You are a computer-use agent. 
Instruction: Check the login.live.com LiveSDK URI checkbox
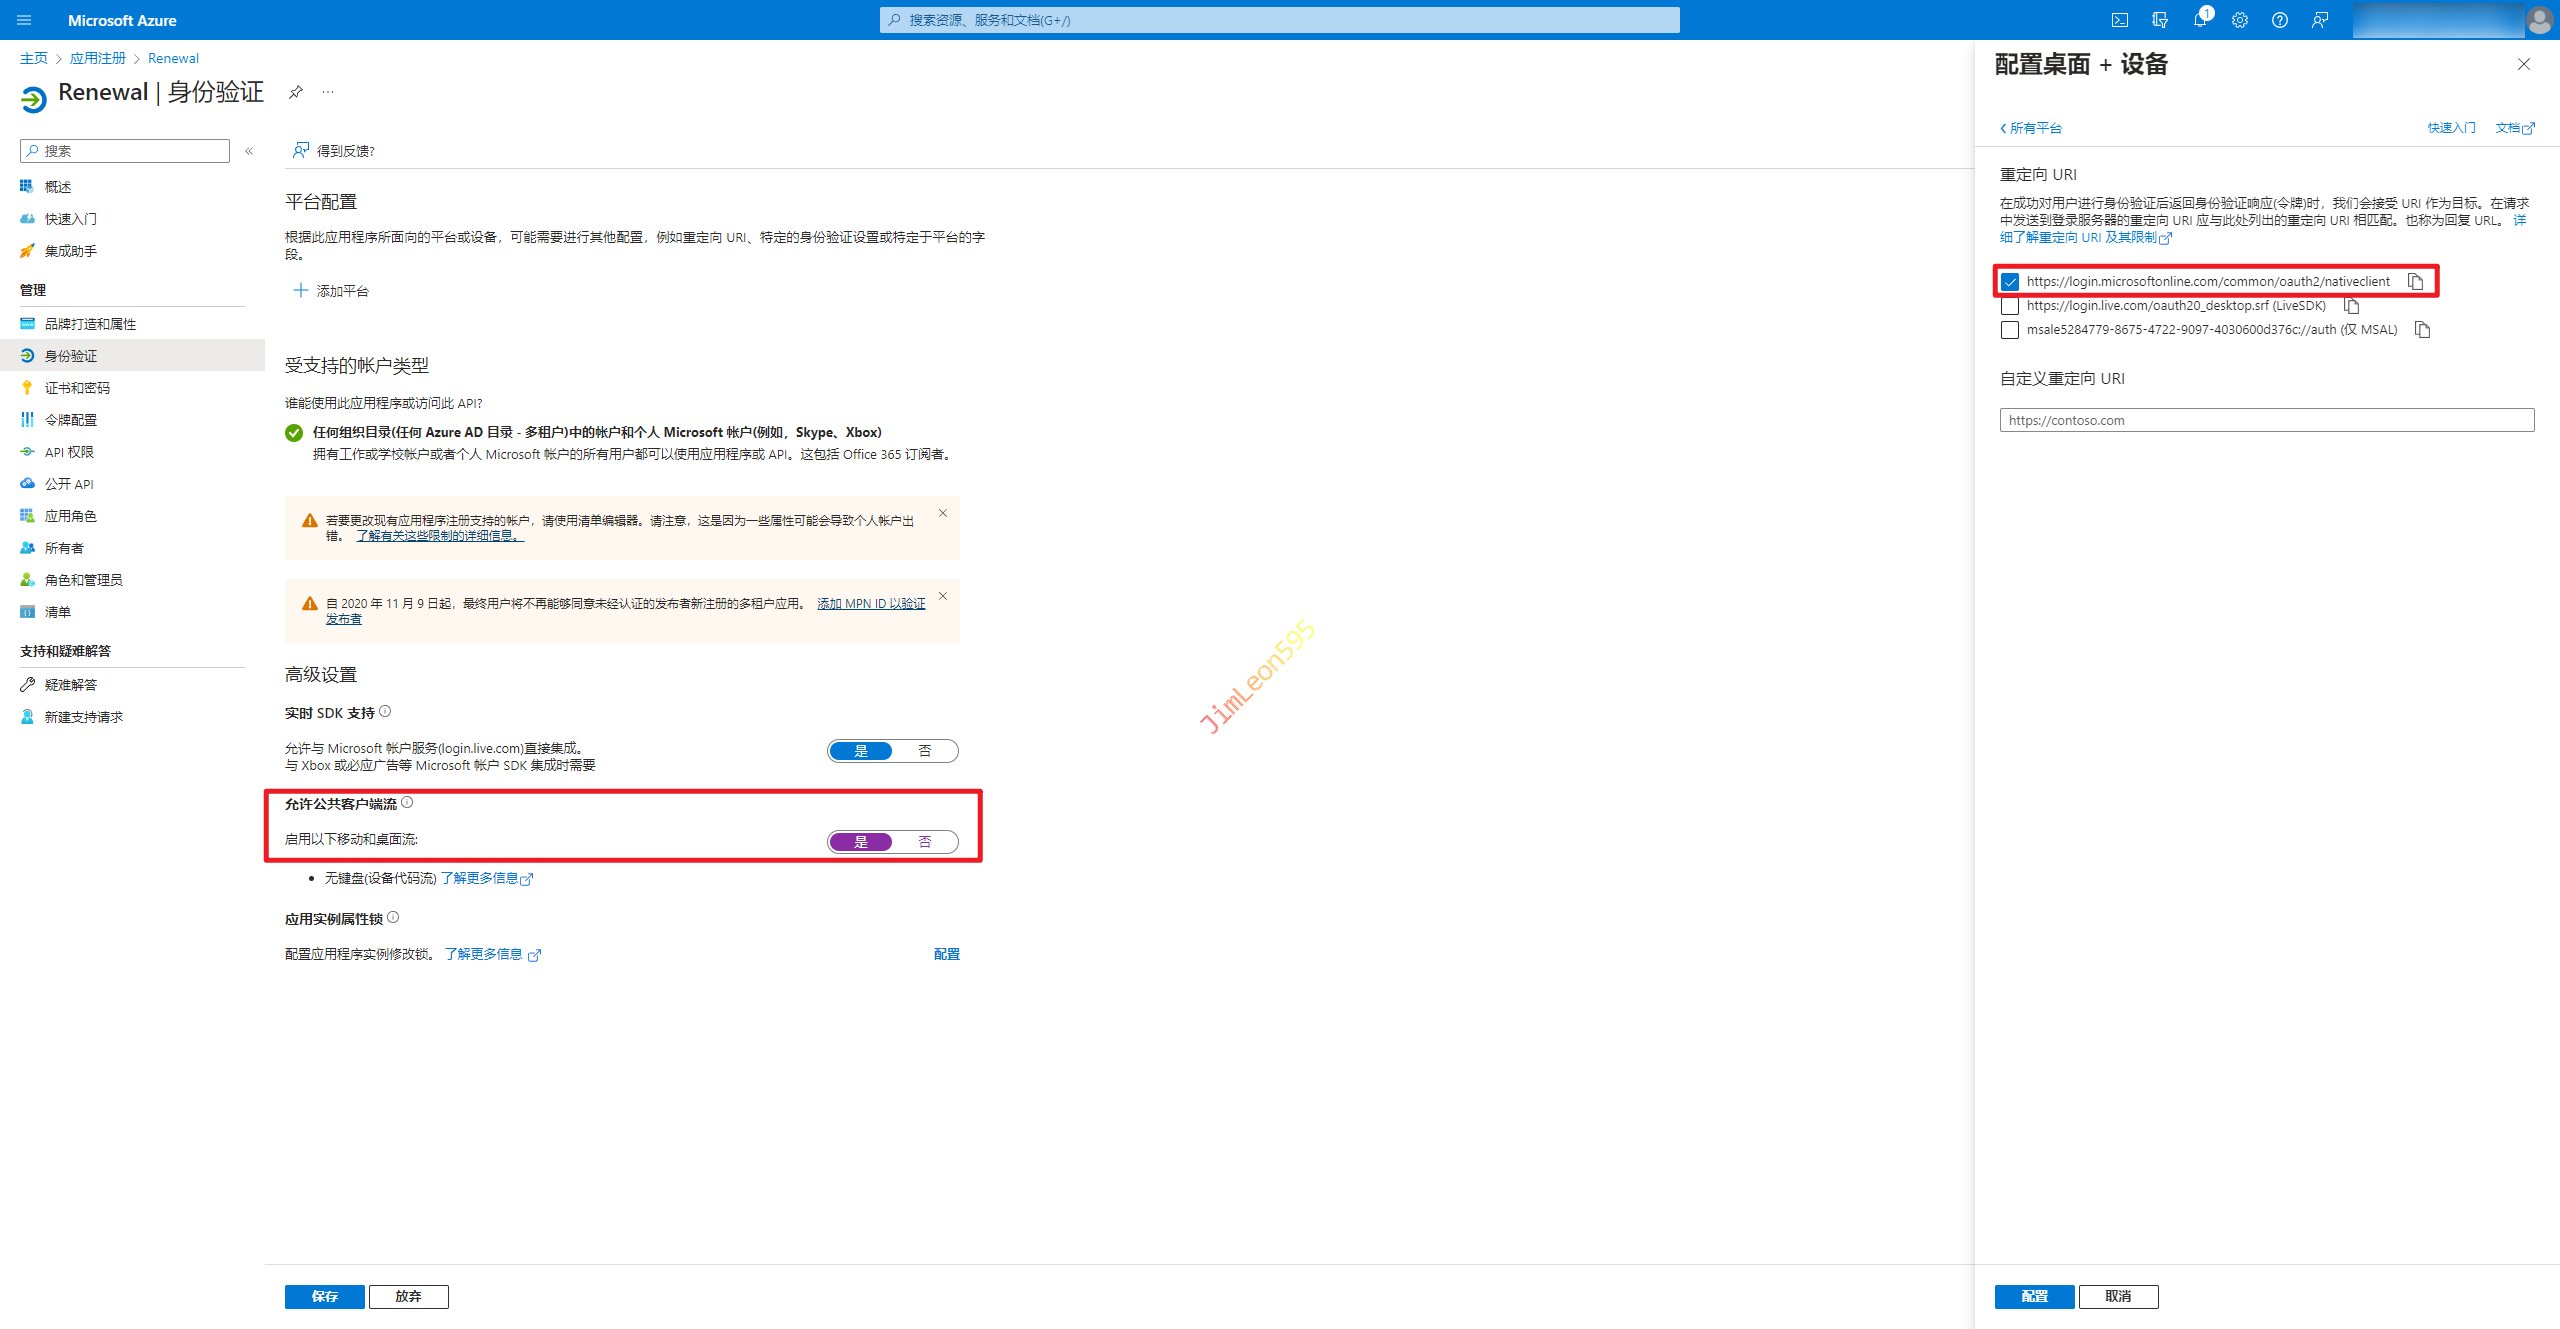2010,306
